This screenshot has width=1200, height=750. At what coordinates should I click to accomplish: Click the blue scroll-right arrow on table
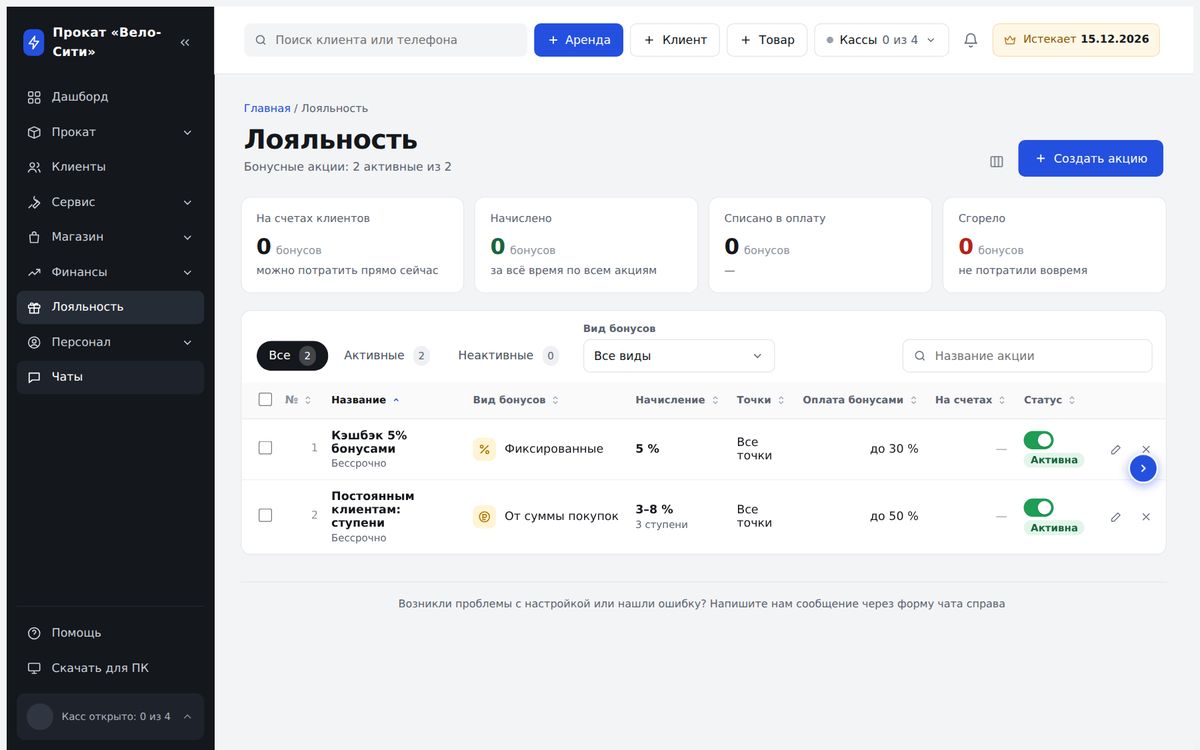click(1143, 468)
